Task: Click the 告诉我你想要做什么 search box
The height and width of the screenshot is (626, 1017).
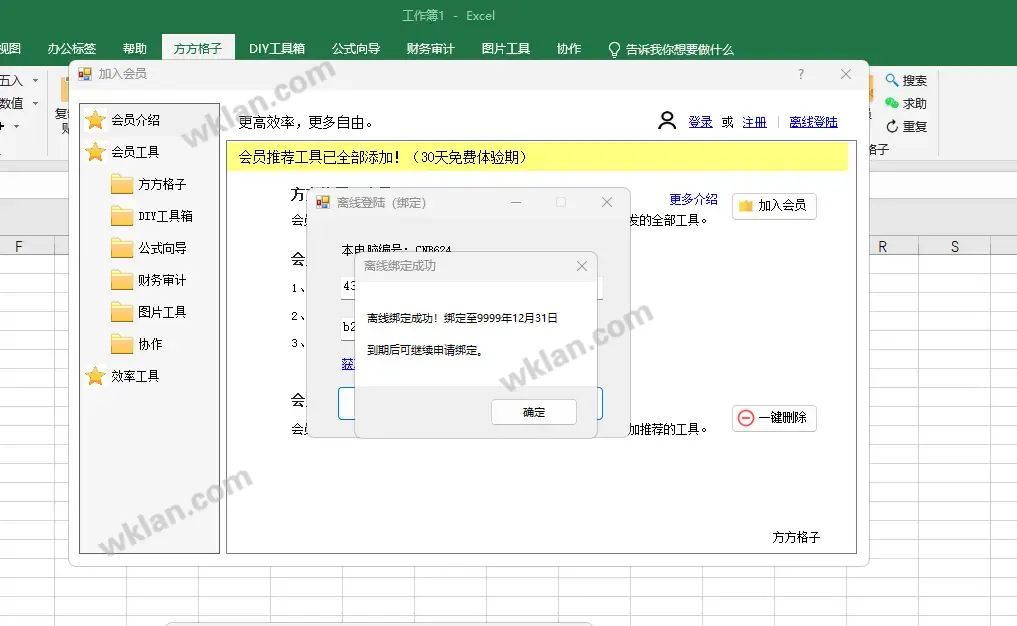Action: (671, 49)
